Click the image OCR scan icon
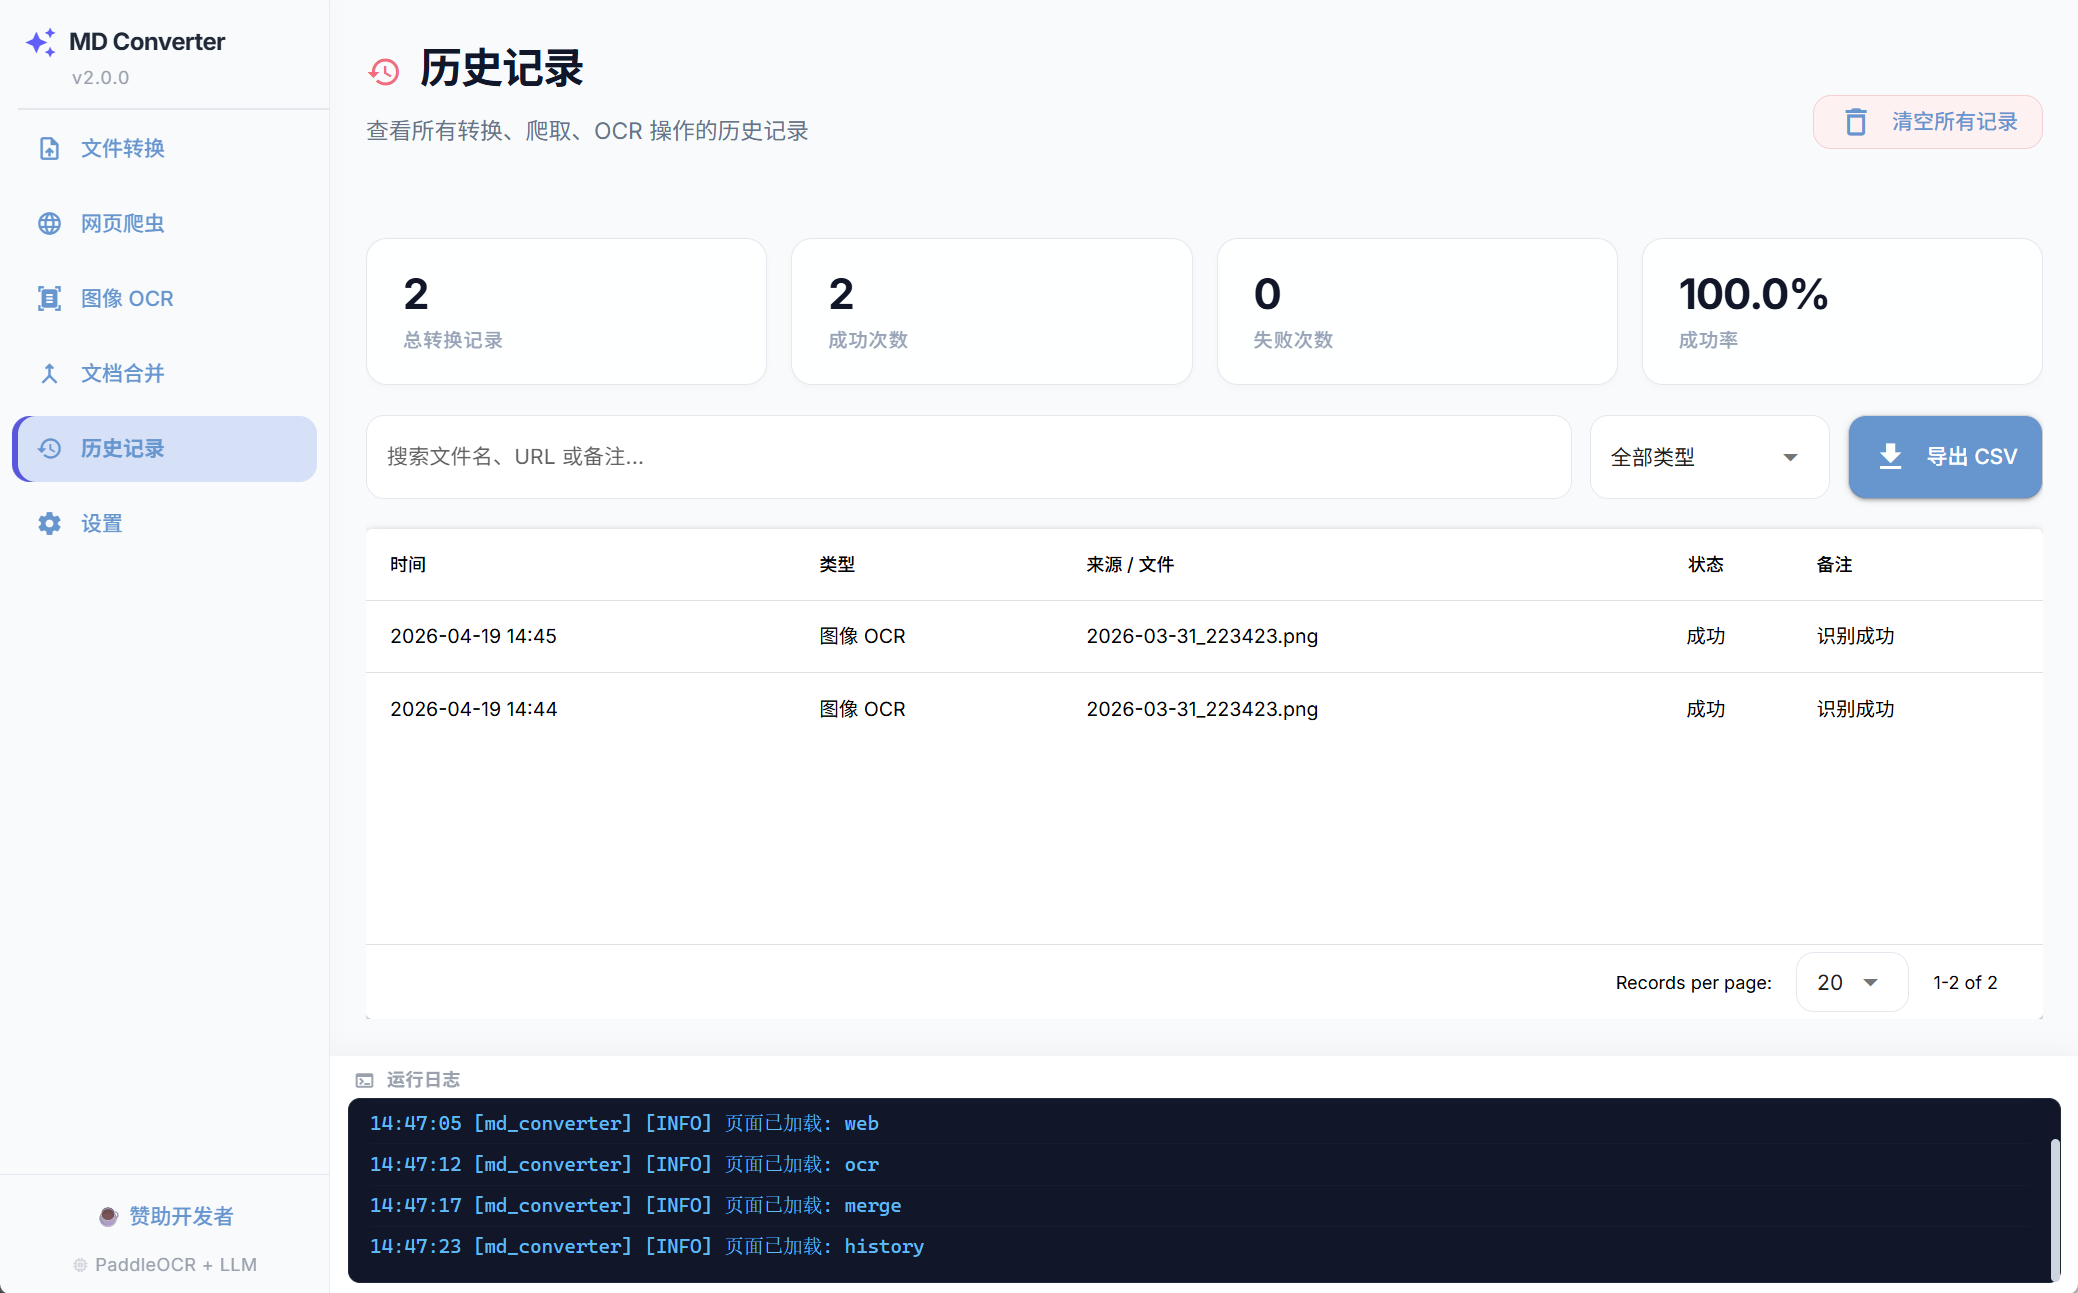 (49, 299)
